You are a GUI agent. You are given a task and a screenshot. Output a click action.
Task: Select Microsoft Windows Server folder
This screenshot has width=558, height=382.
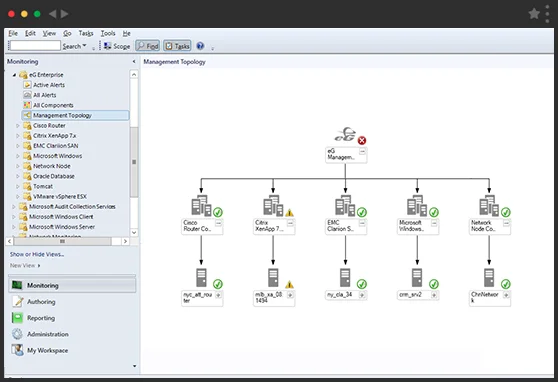point(62,227)
